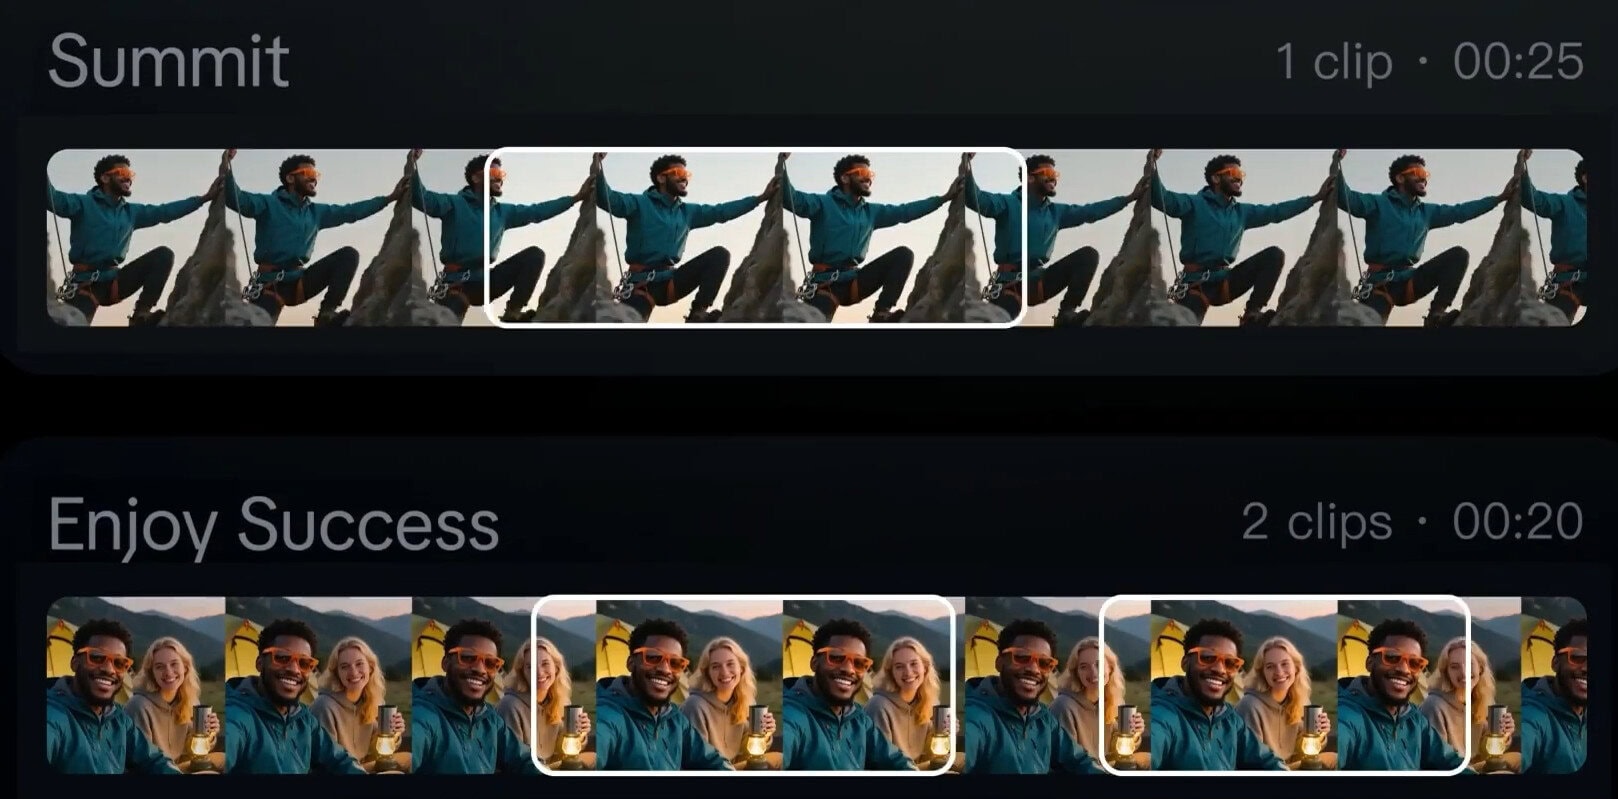Click right edge of second Enjoy Success clip
This screenshot has height=799, width=1618.
(1467, 685)
